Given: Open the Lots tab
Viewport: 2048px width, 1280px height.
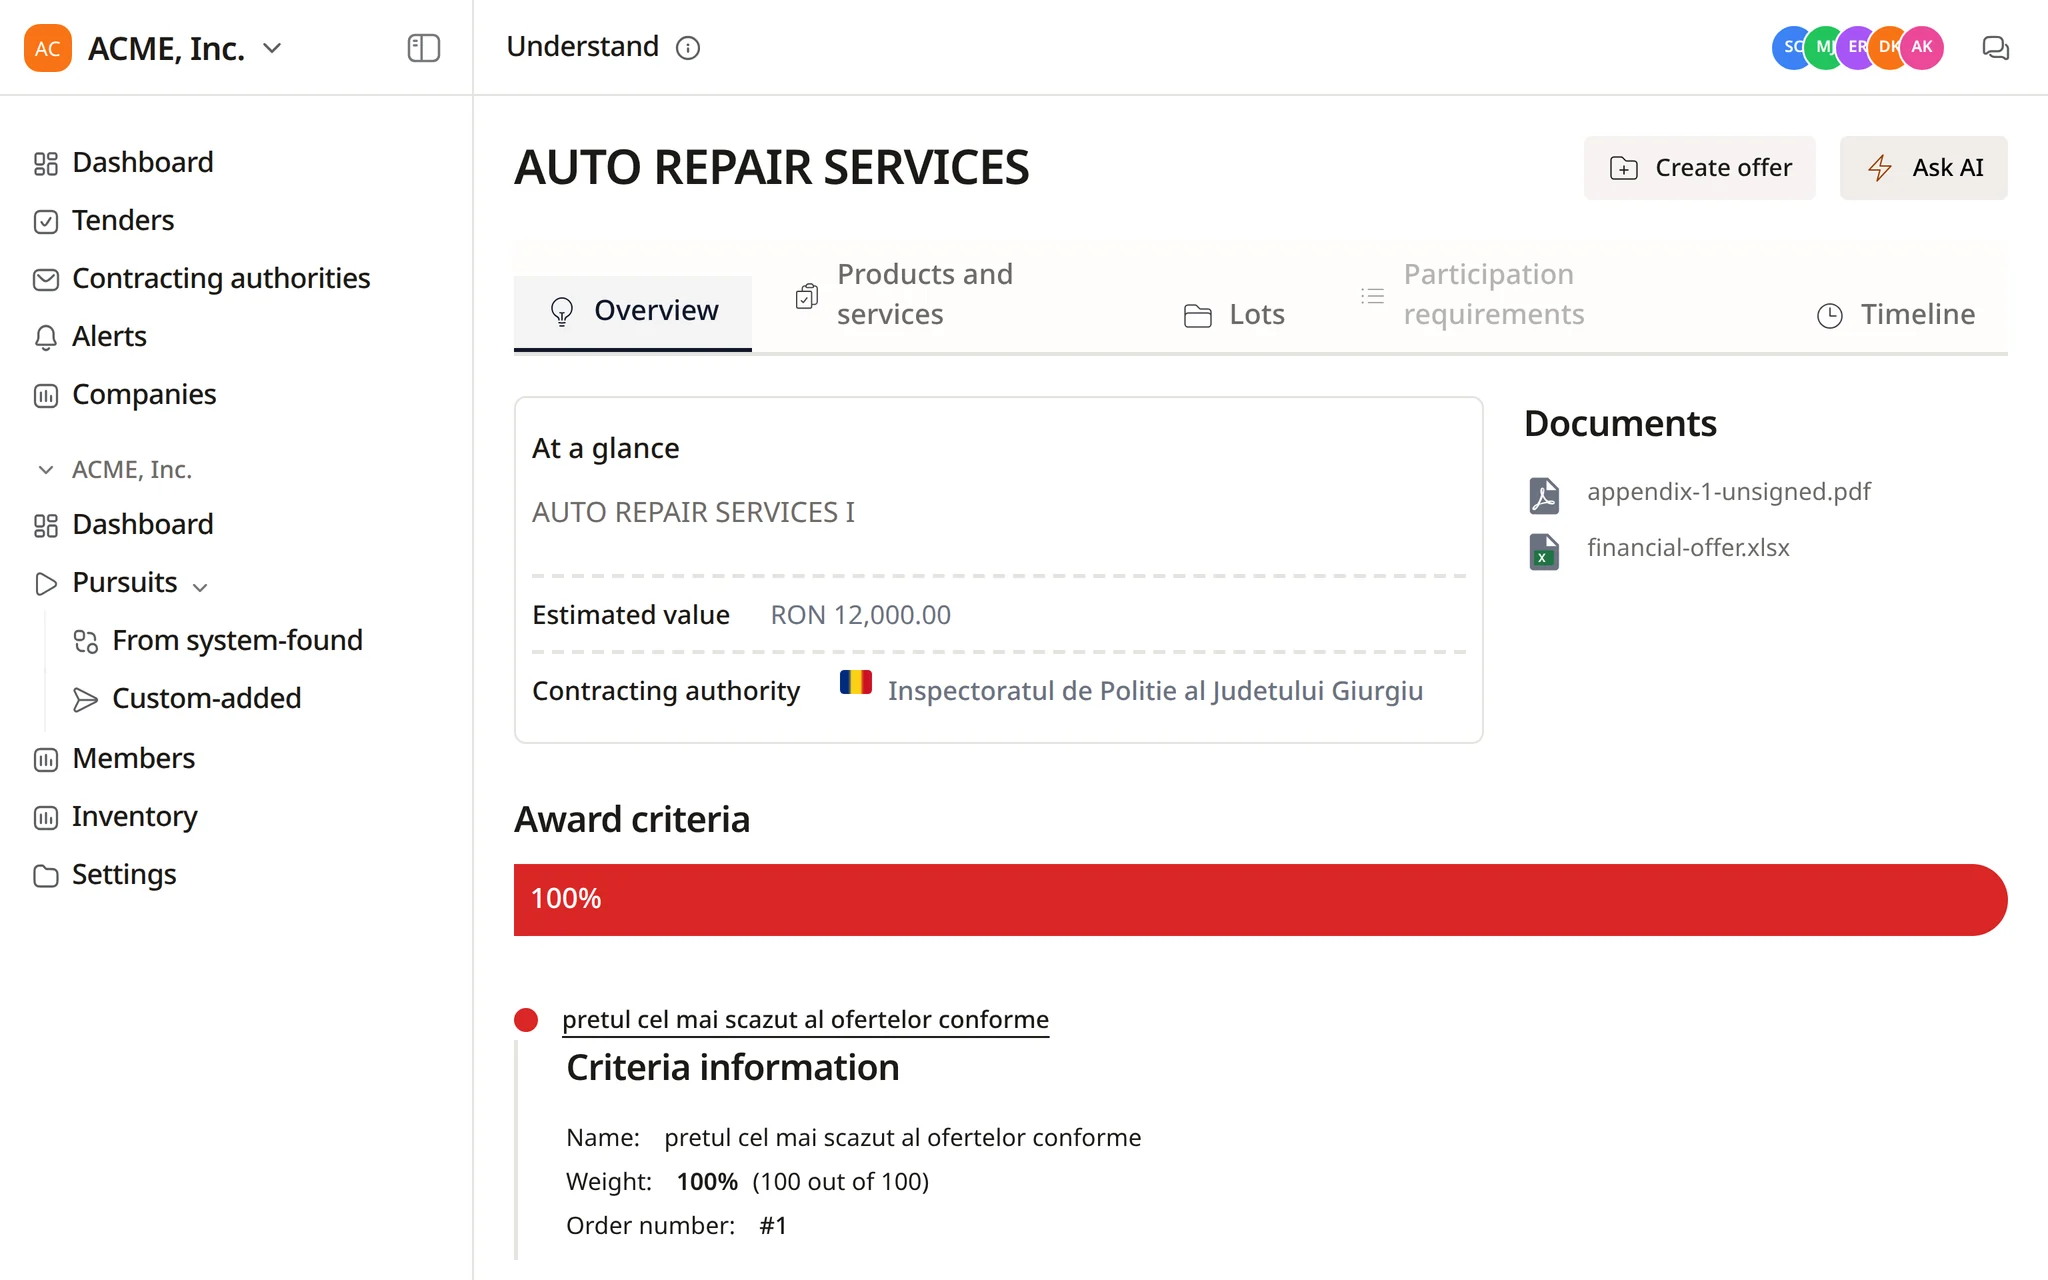Looking at the screenshot, I should 1234,315.
